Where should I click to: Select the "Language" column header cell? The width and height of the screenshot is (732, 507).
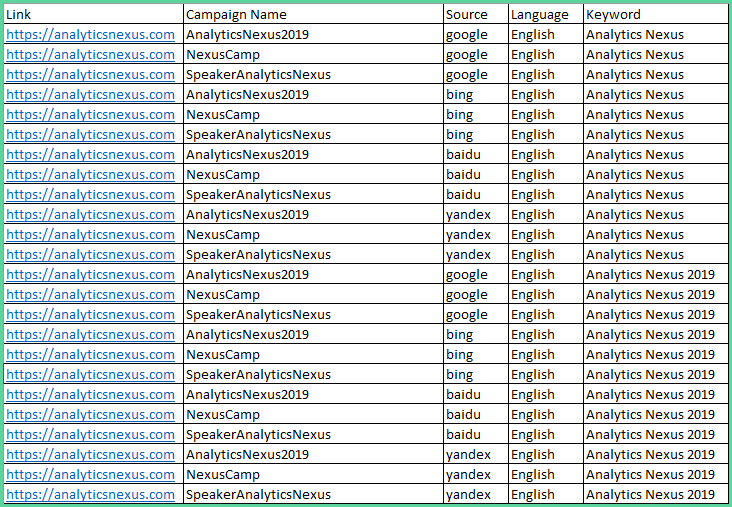coord(546,14)
